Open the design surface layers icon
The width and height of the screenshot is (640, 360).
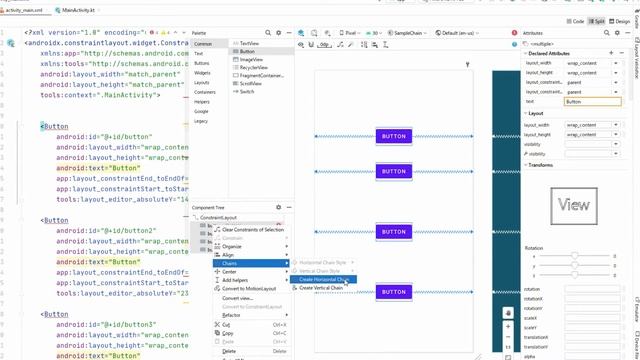pos(301,33)
